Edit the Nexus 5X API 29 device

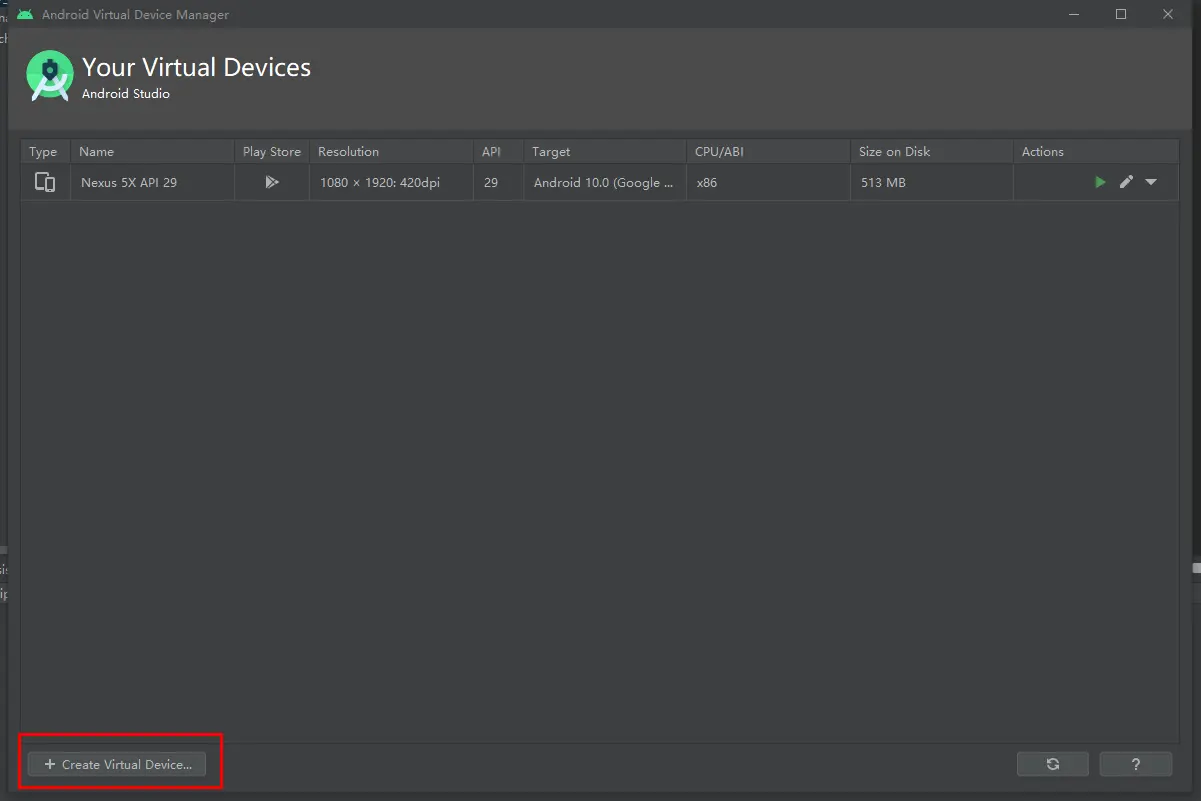(x=1126, y=182)
